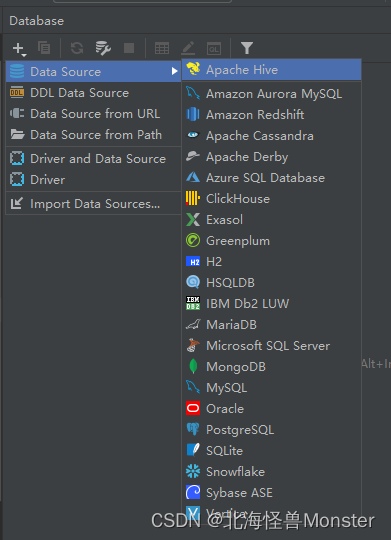The image size is (391, 540).
Task: Select PostgreSQL data source
Action: tap(271, 430)
